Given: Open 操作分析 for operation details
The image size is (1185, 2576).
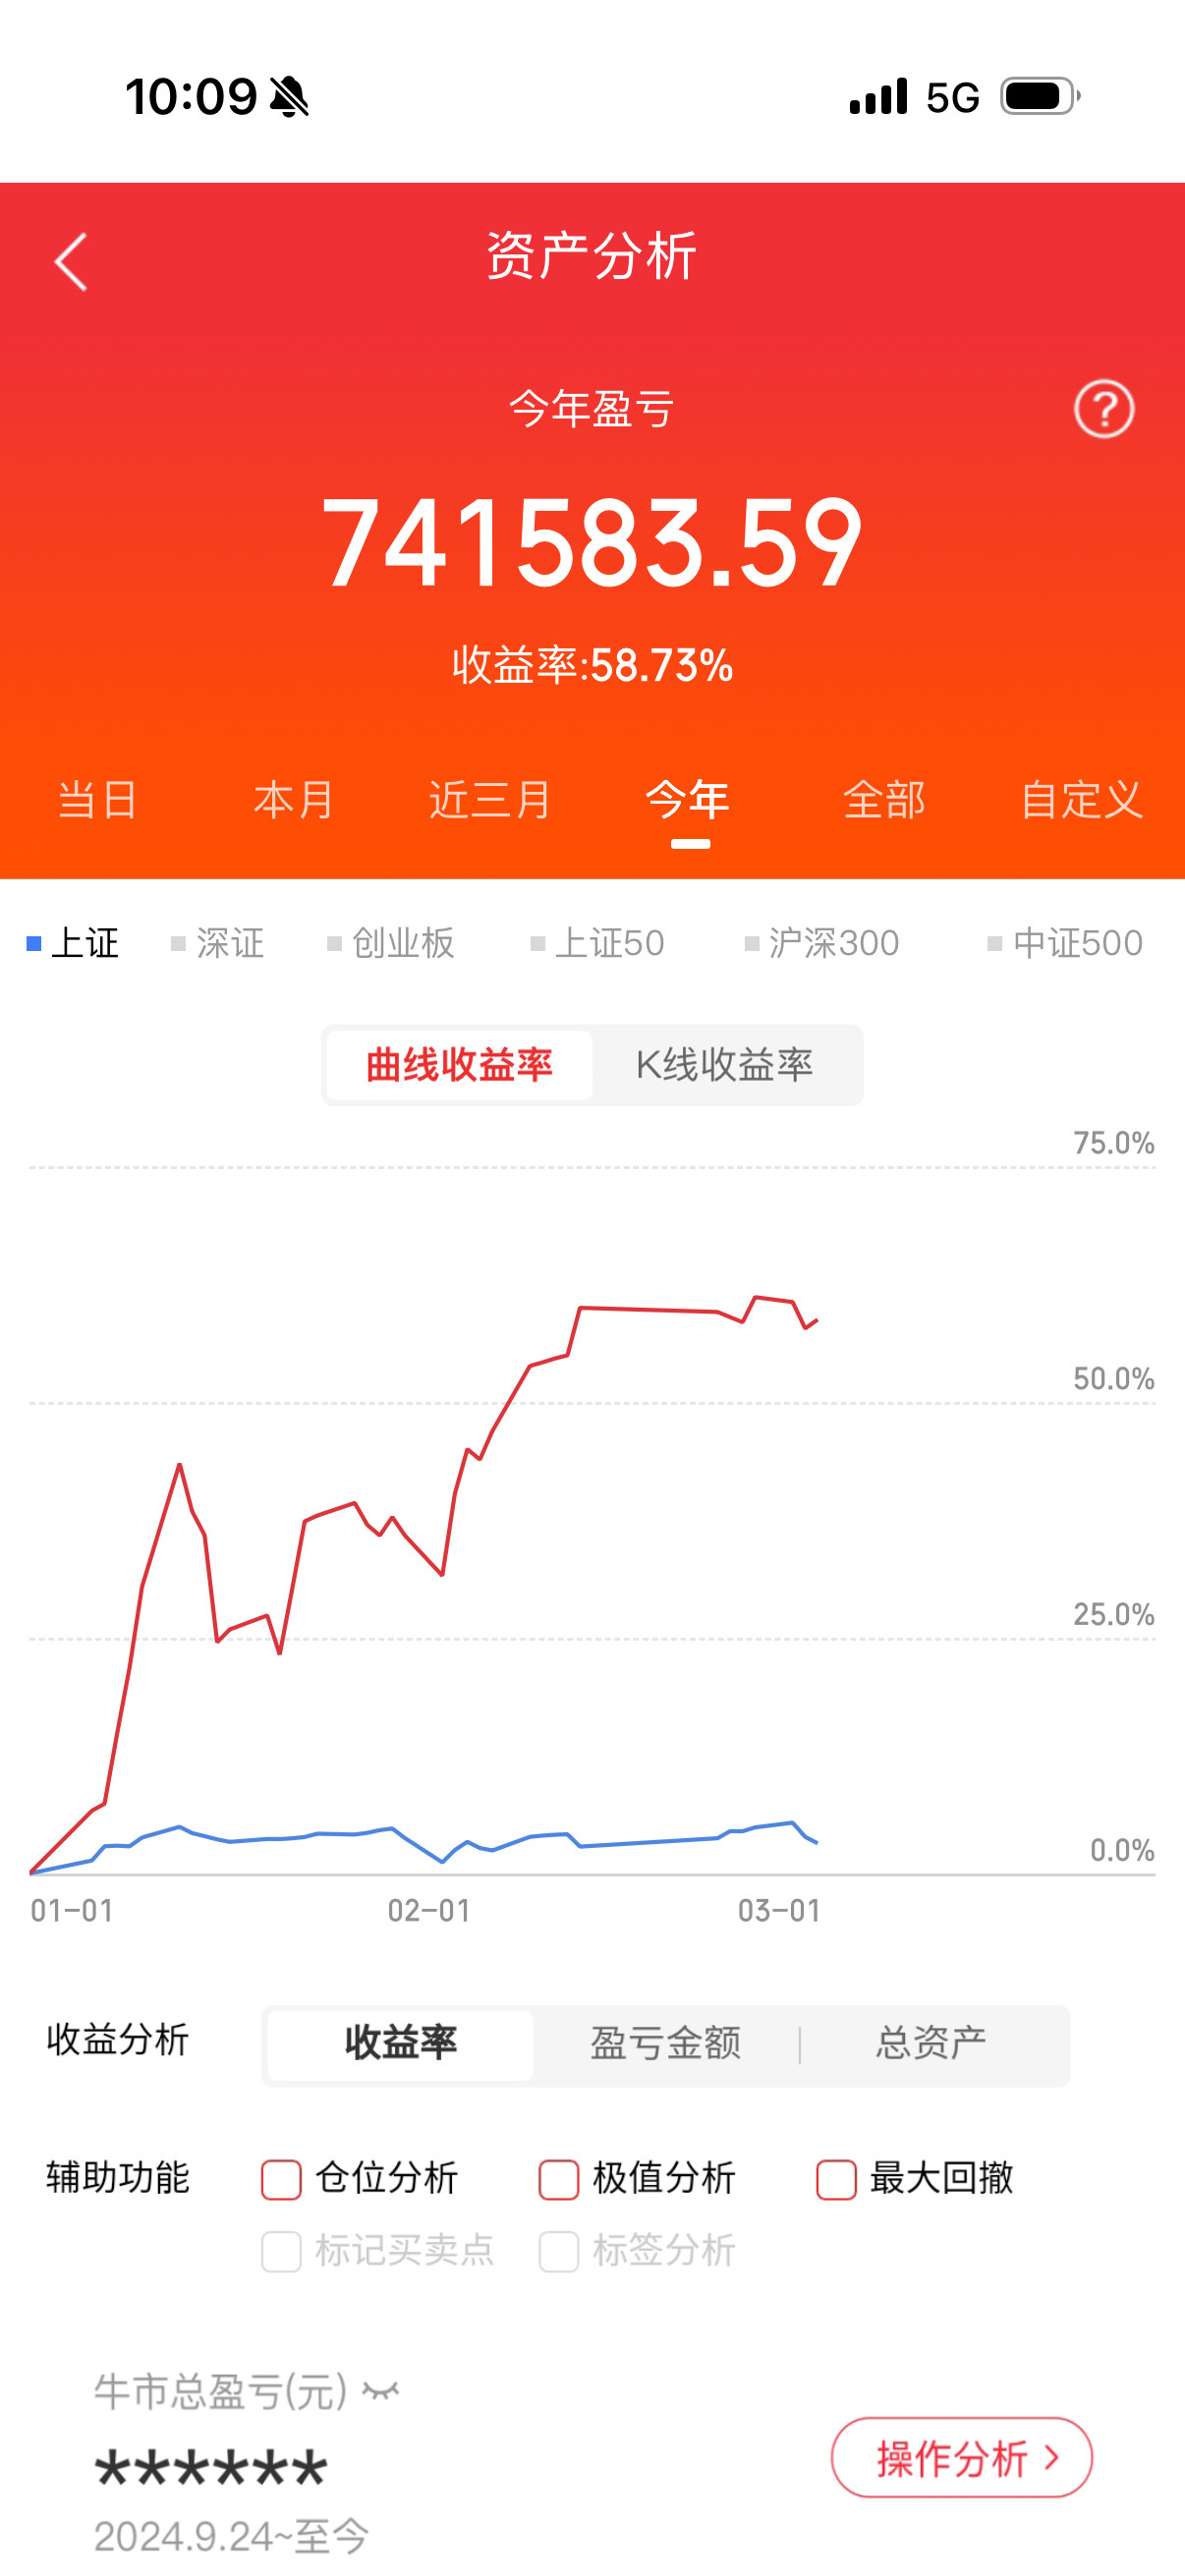Looking at the screenshot, I should point(960,2455).
